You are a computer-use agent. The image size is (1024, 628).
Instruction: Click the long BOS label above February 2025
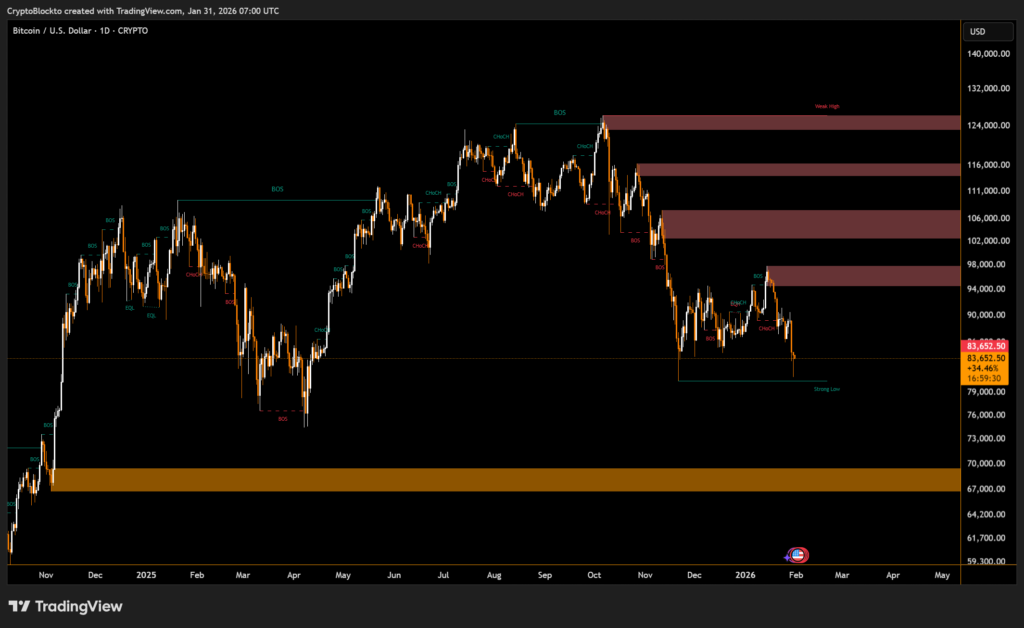[x=277, y=189]
